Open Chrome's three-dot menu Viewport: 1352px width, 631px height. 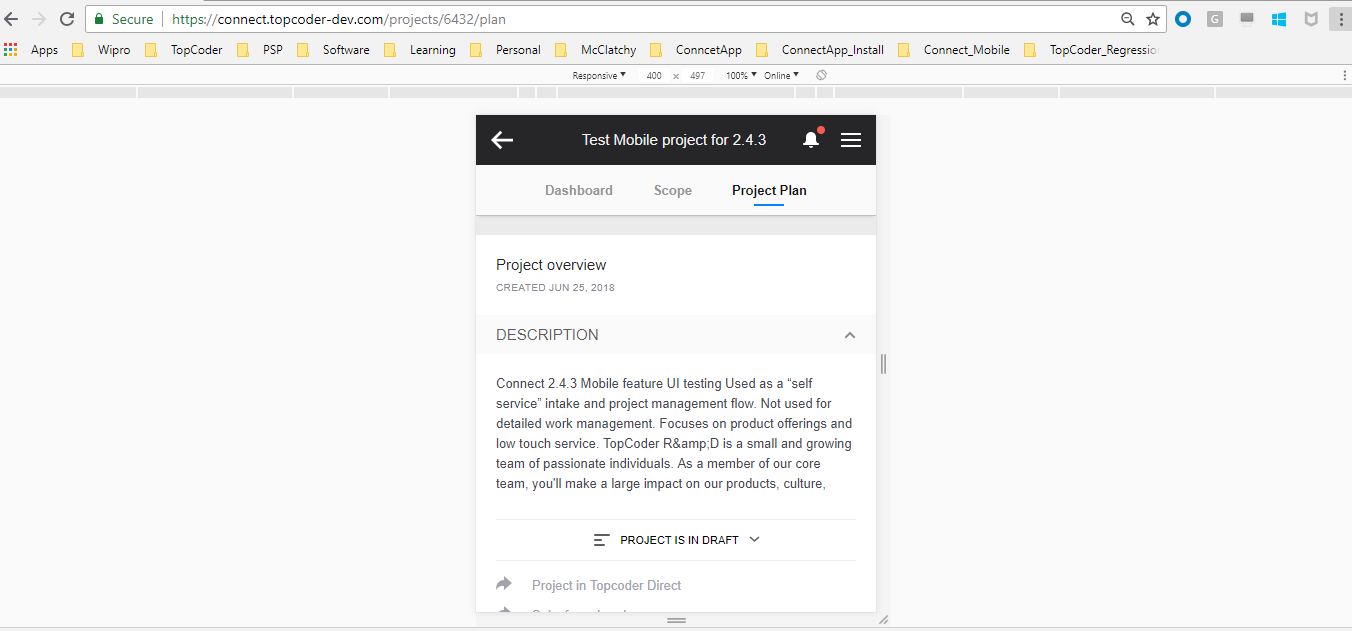[1341, 19]
